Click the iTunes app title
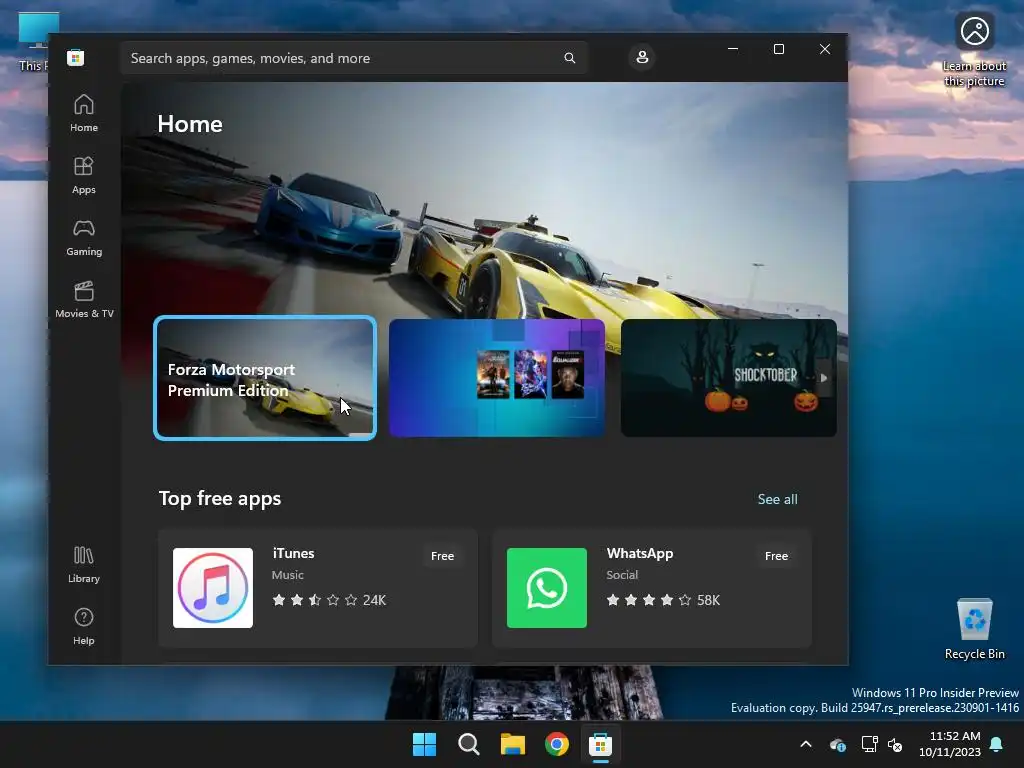Image resolution: width=1024 pixels, height=768 pixels. (x=293, y=553)
